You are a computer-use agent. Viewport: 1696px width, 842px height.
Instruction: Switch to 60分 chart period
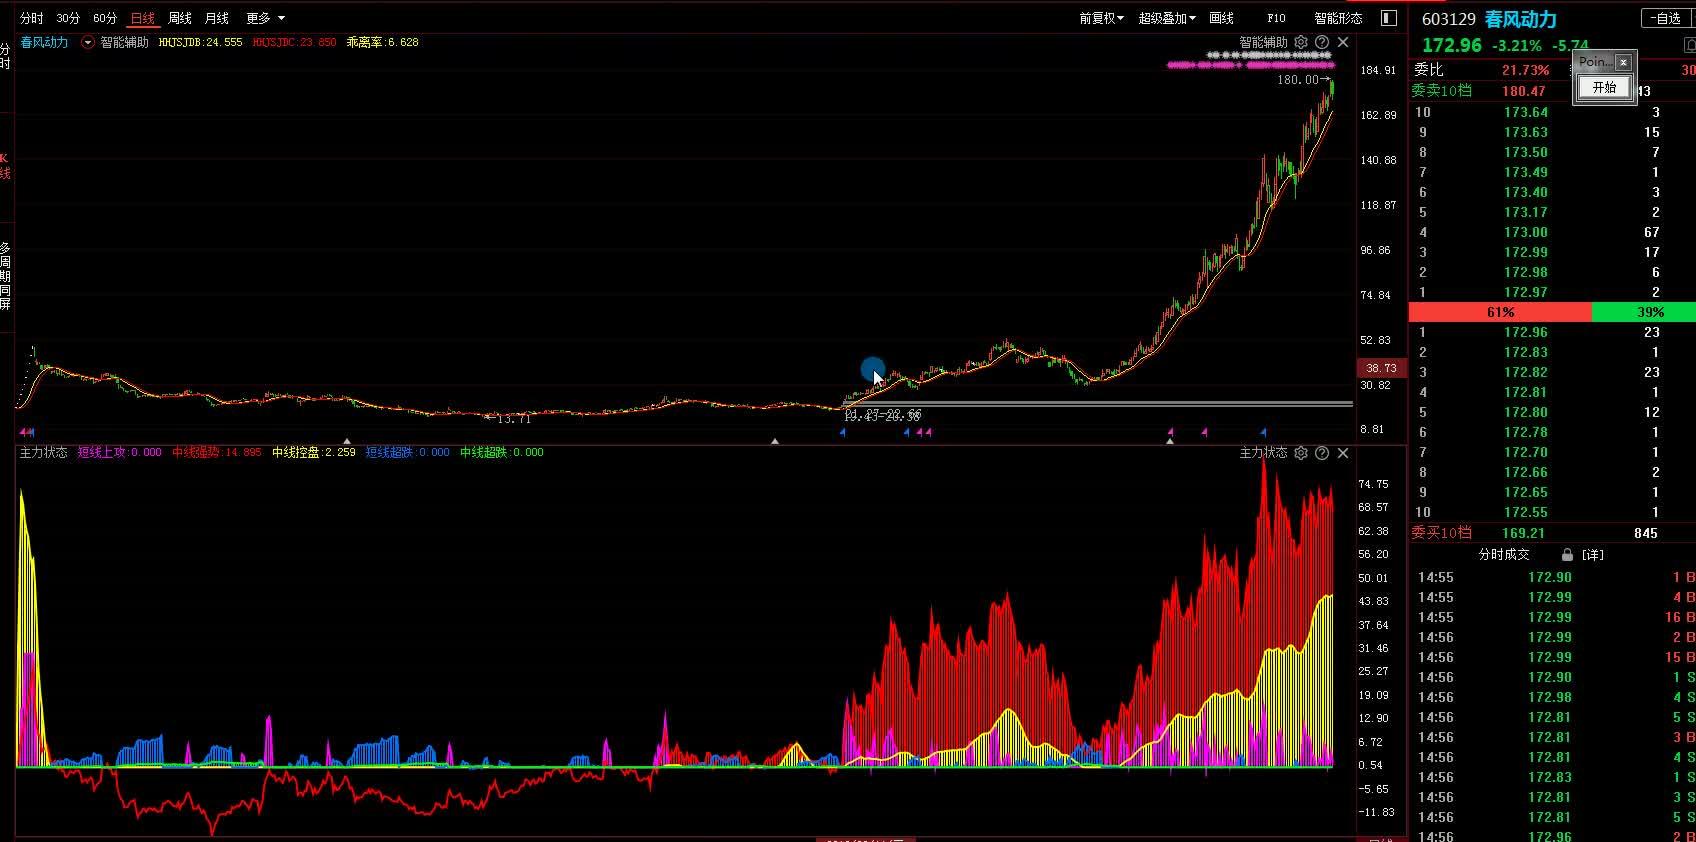tap(105, 18)
